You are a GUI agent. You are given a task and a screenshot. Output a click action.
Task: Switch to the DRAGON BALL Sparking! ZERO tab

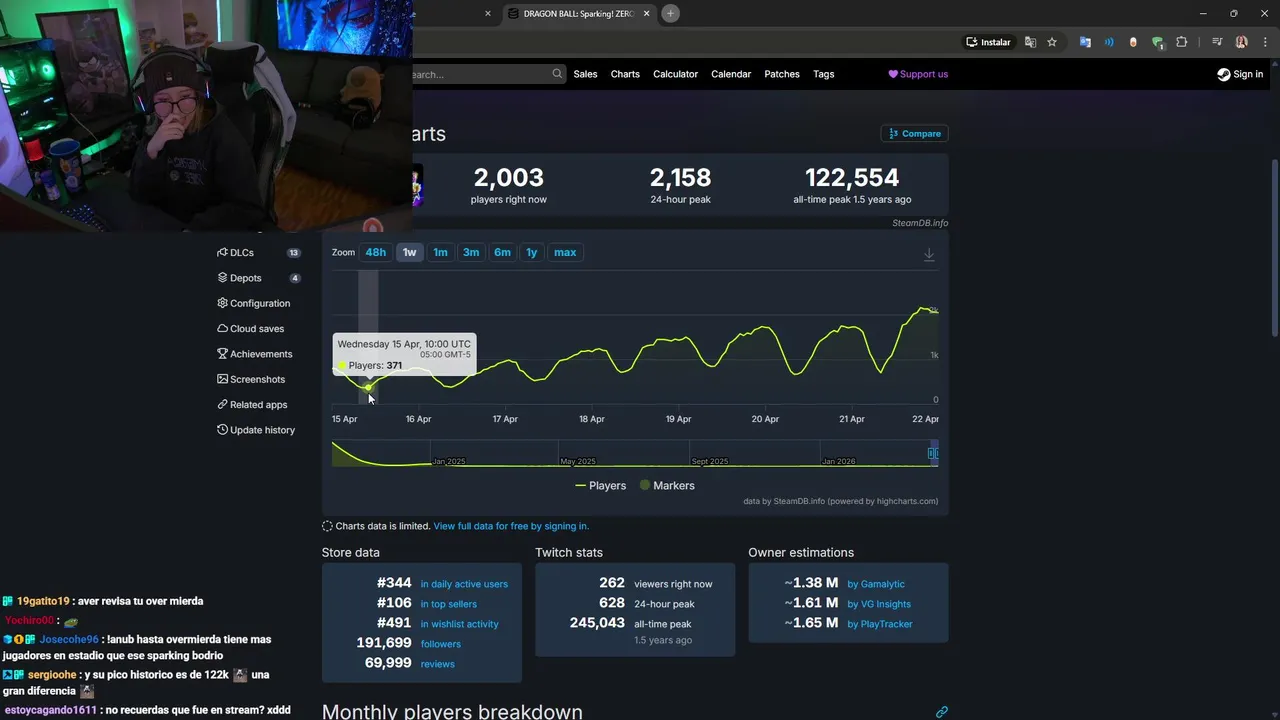579,13
